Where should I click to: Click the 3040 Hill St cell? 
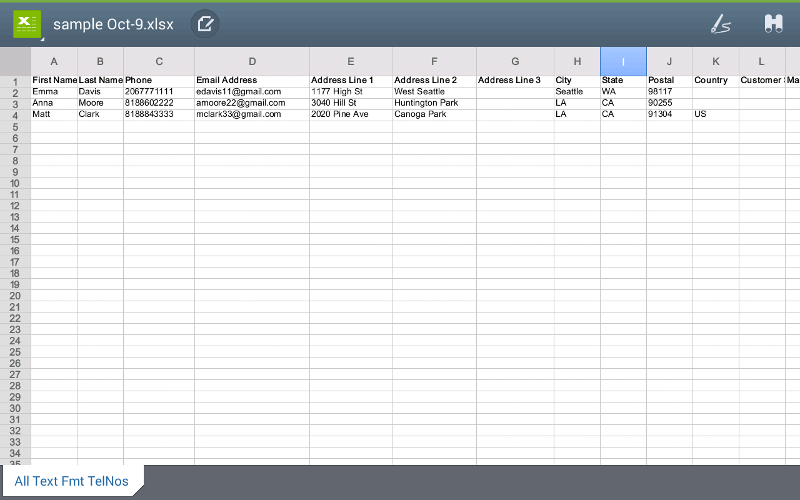pos(351,103)
